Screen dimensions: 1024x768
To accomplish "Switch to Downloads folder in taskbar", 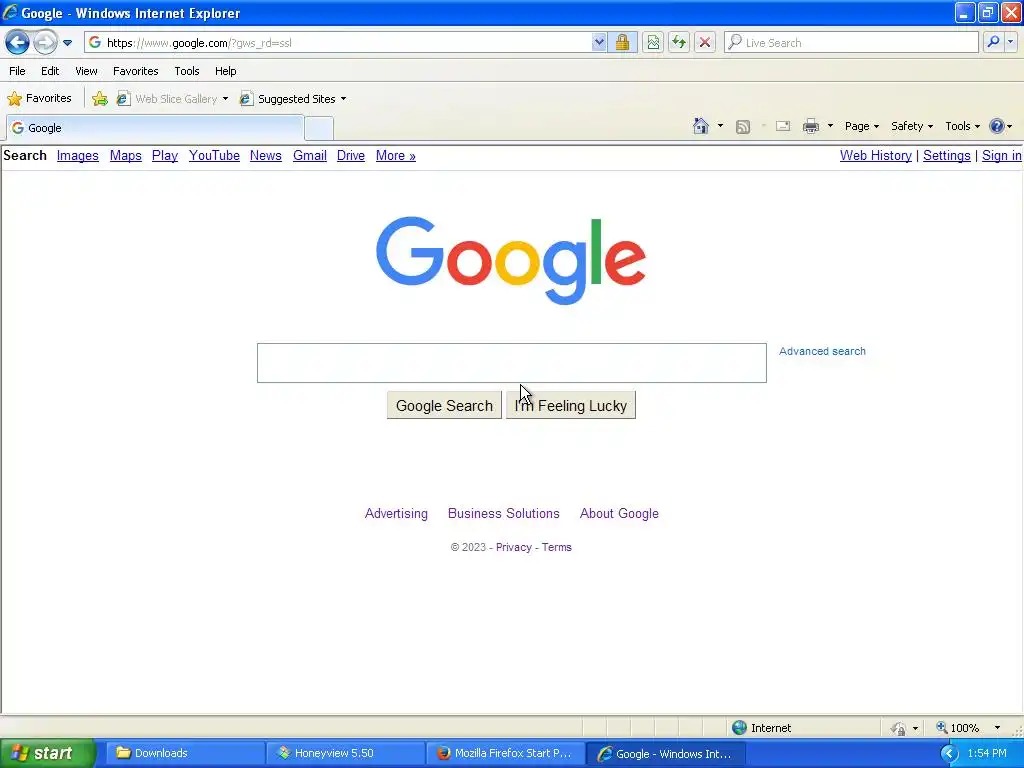I will [185, 753].
